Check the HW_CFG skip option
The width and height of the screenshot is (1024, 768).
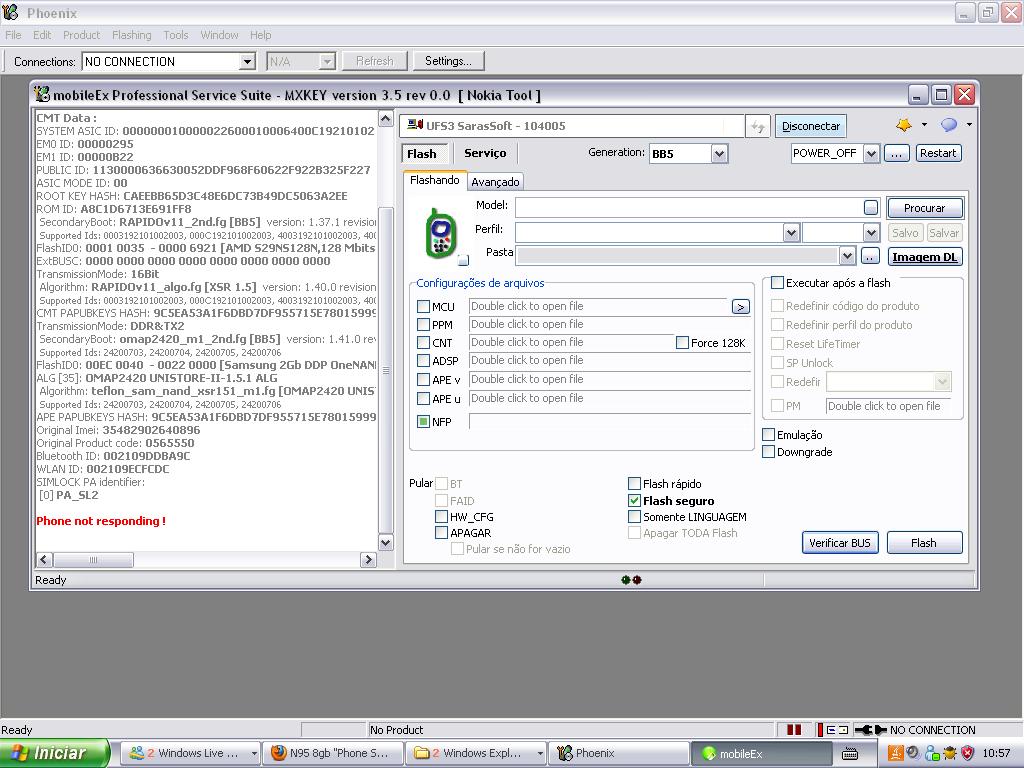[x=441, y=517]
